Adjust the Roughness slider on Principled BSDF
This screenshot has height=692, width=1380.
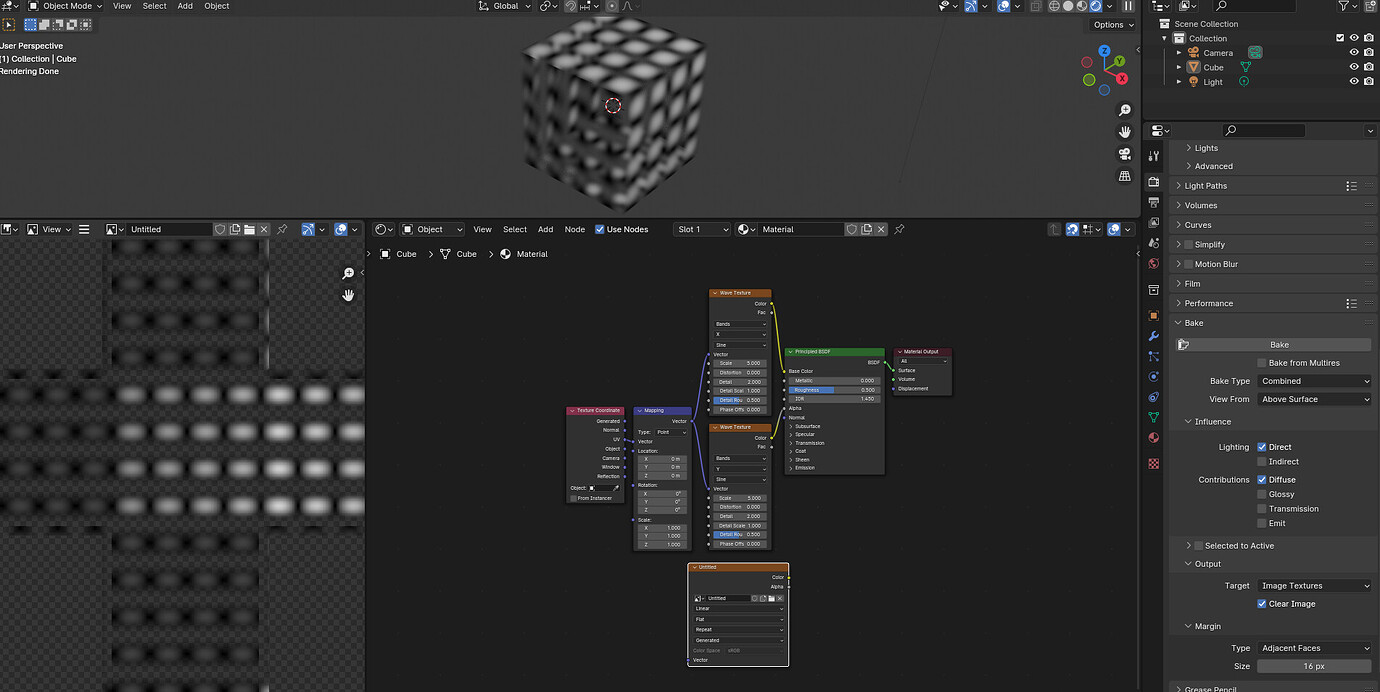pos(834,390)
